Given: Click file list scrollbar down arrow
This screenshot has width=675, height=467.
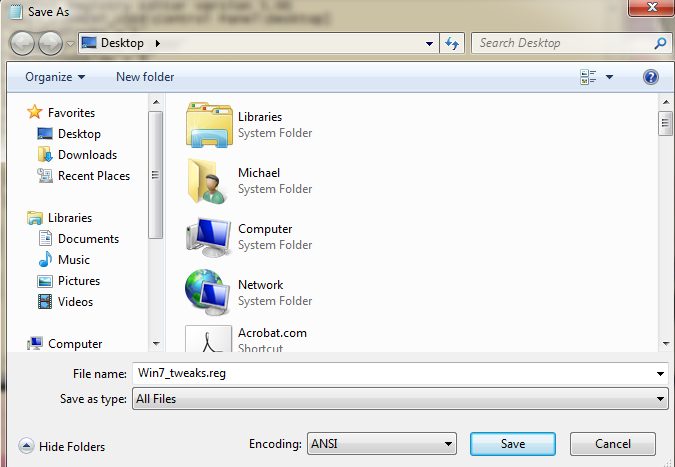Looking at the screenshot, I should point(666,343).
